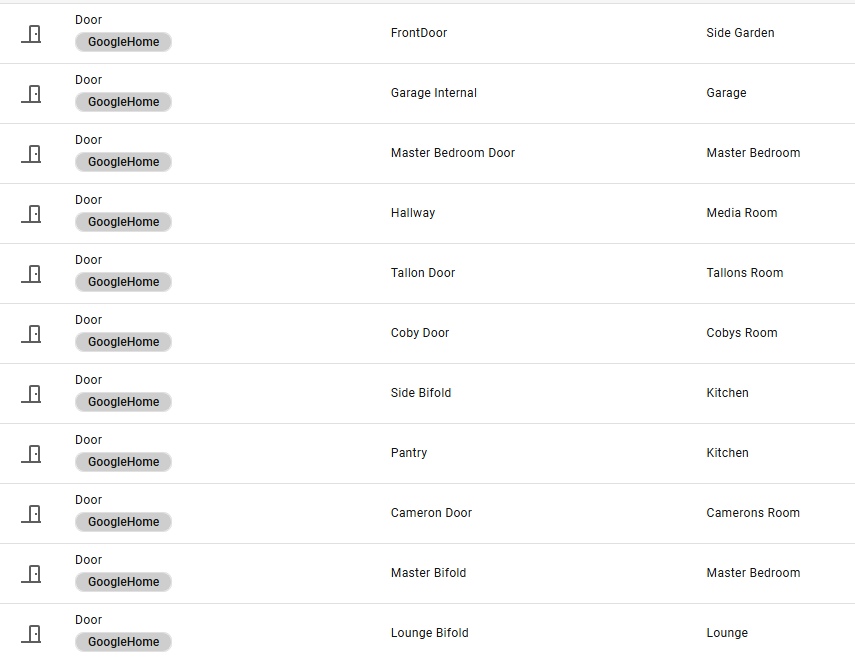
Task: Open the Cobys Room area entry
Action: tap(741, 333)
